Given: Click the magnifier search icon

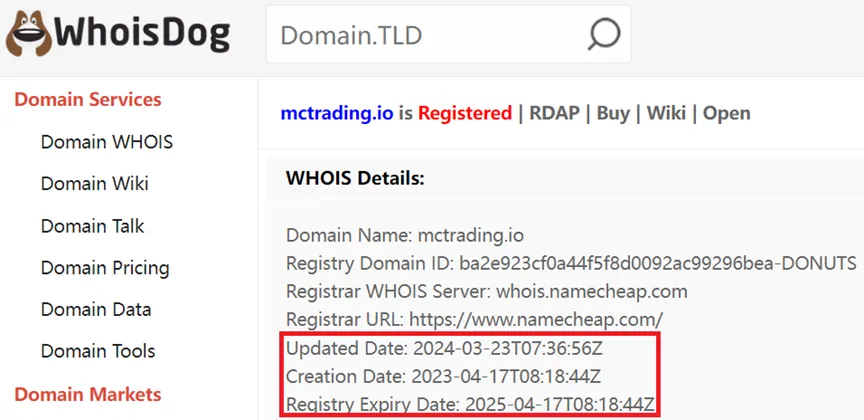Looking at the screenshot, I should coord(604,34).
